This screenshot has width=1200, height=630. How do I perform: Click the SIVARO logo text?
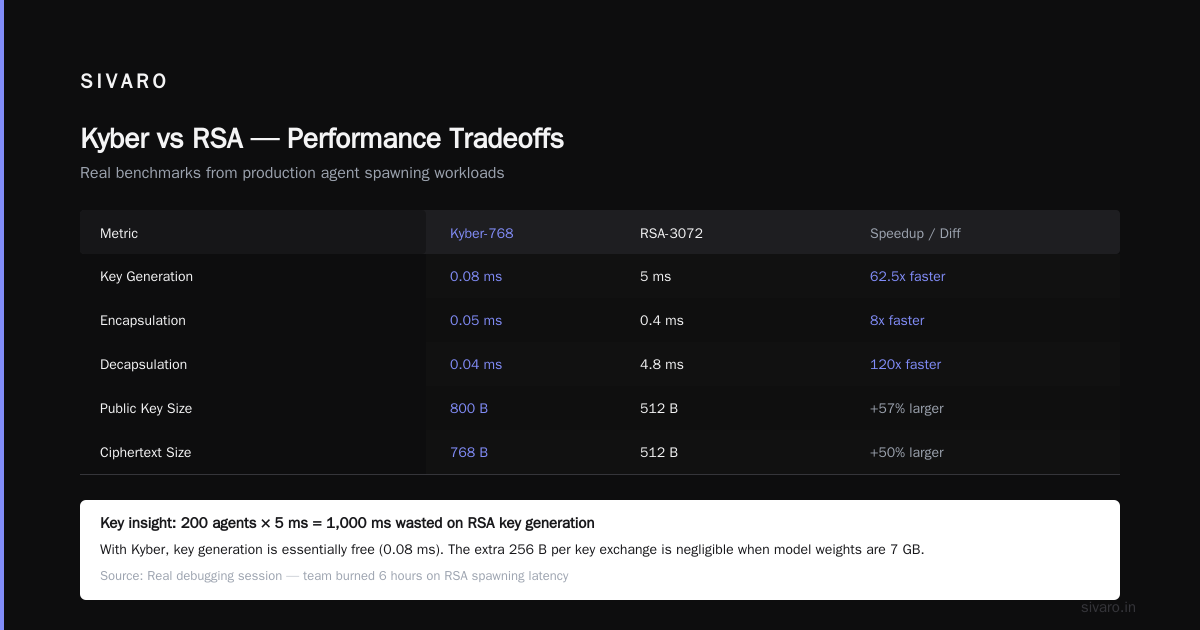click(x=124, y=82)
